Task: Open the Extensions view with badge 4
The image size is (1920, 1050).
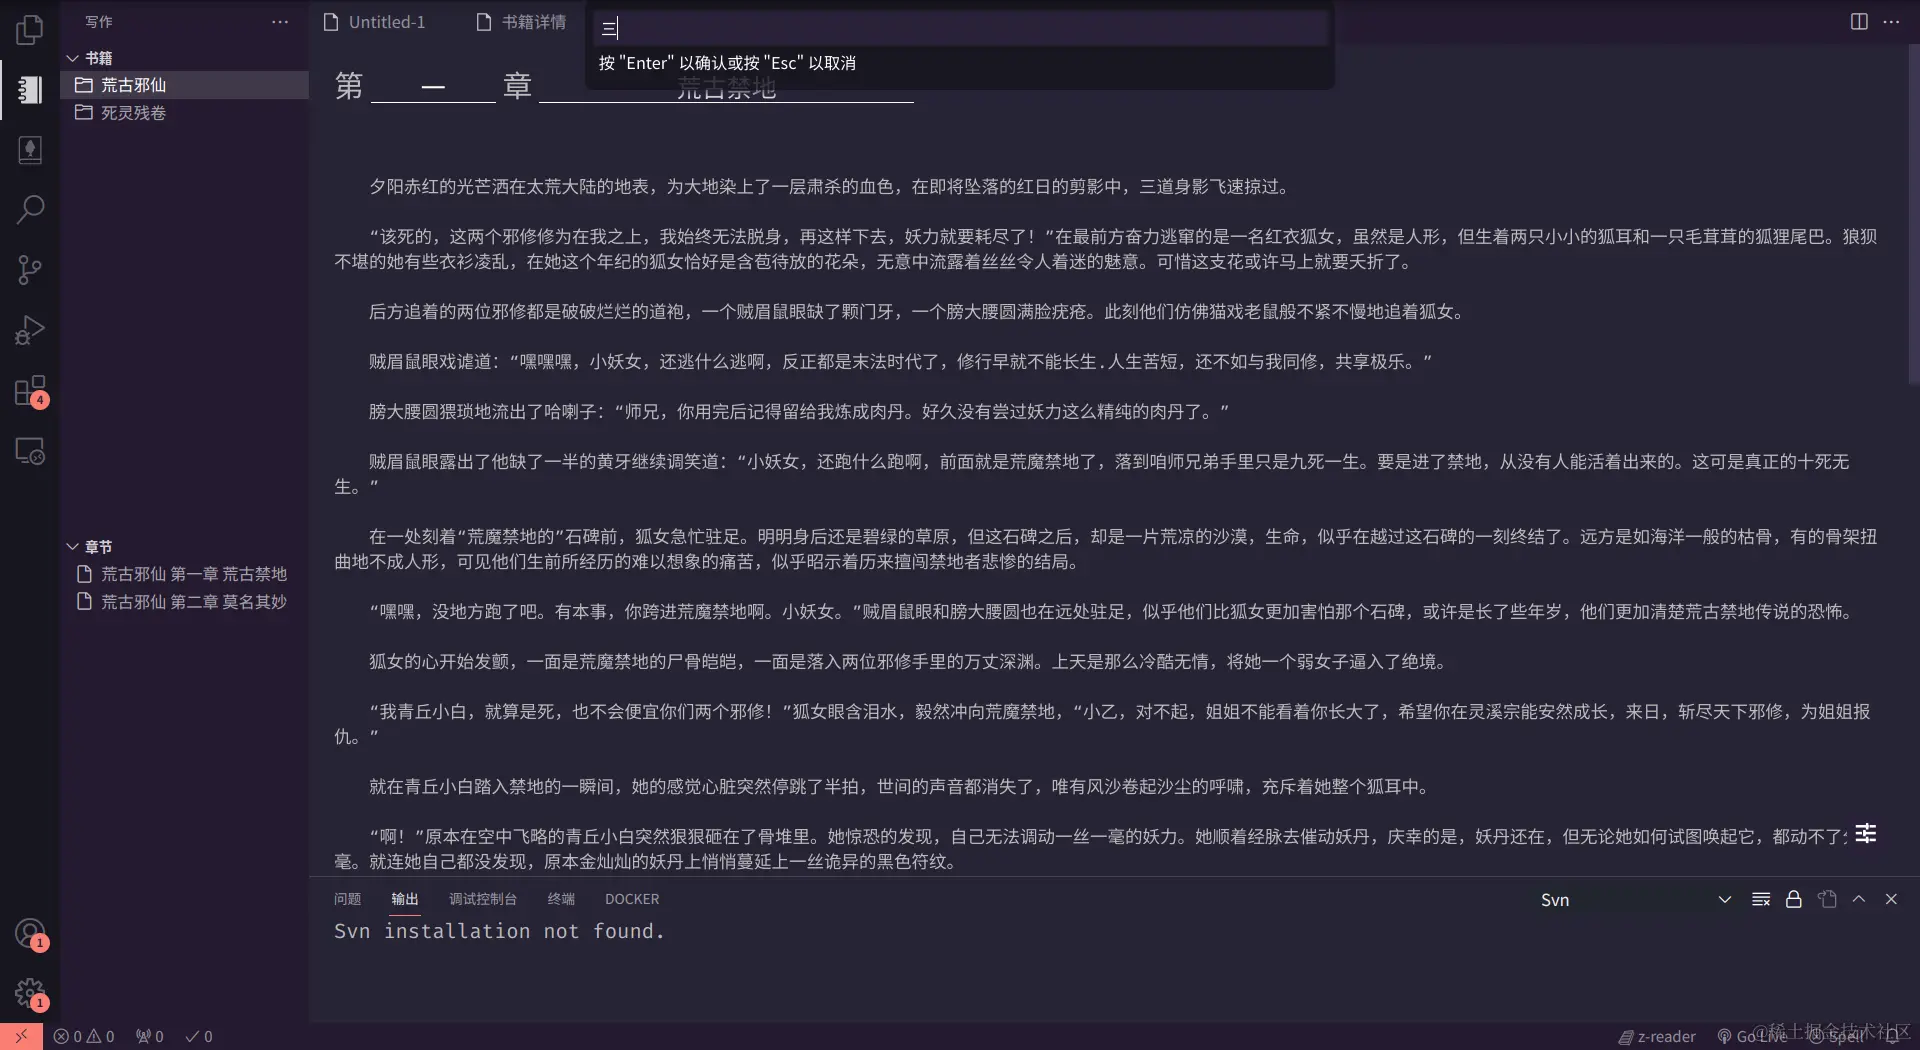Action: click(30, 391)
